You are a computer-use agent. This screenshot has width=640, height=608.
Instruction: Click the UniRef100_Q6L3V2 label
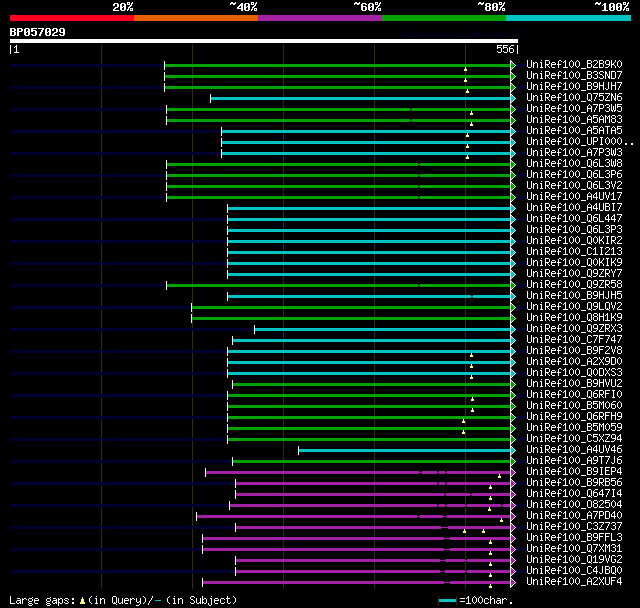(574, 186)
